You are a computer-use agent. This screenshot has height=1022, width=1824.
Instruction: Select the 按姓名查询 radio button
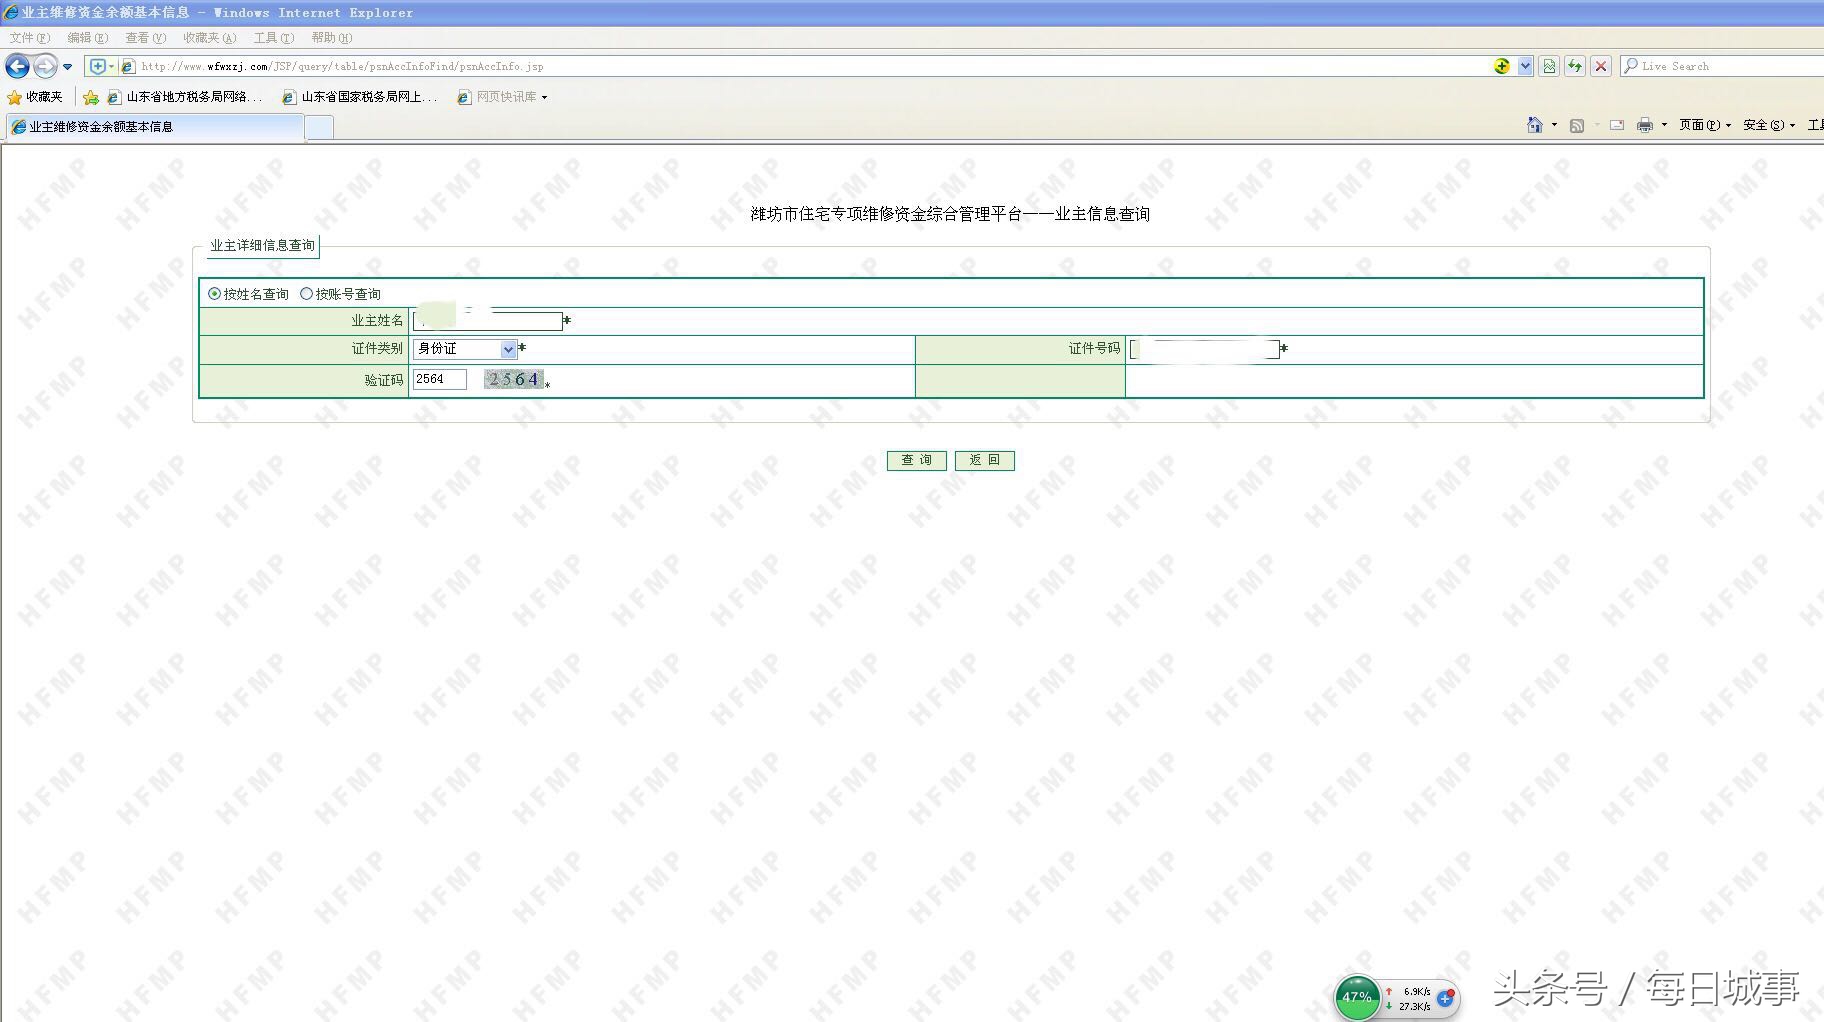[x=214, y=294]
